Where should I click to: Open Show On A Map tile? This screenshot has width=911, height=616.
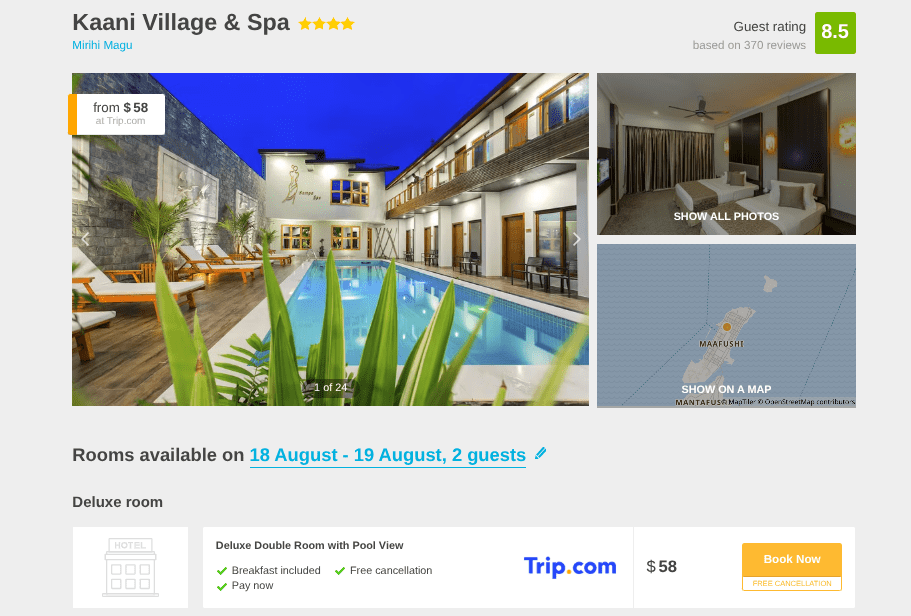coord(726,325)
